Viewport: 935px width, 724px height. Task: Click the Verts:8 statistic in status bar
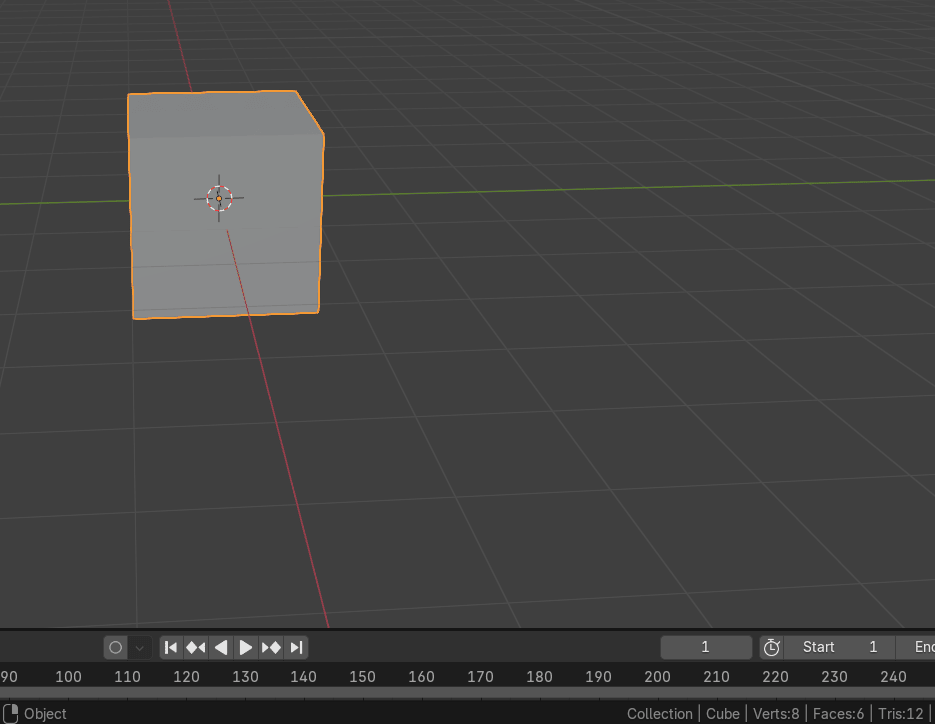(x=776, y=713)
